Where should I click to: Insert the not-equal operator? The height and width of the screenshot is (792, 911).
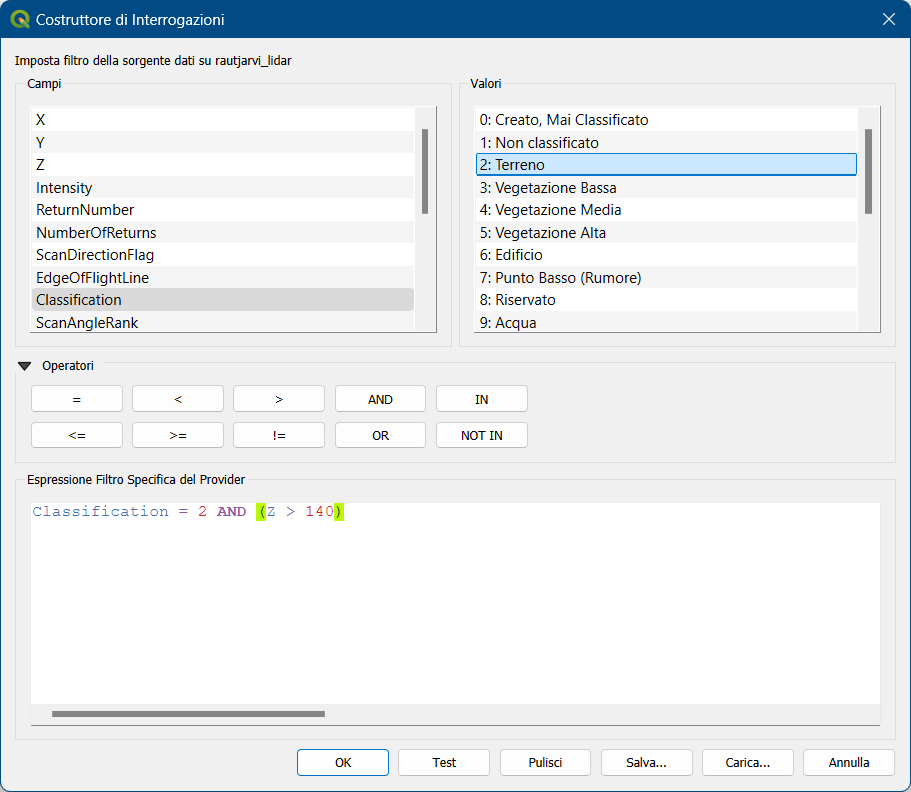tap(279, 435)
